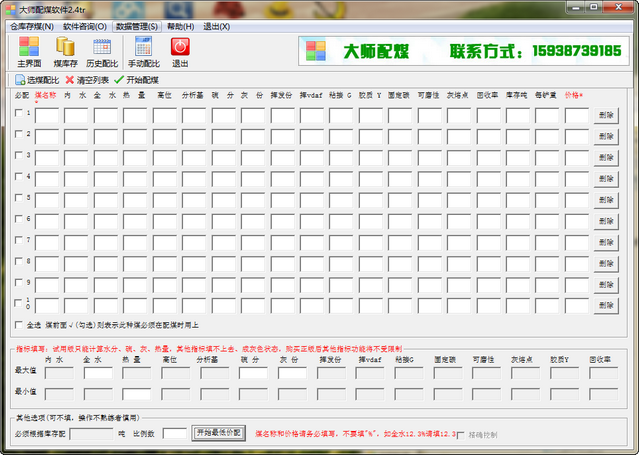
Task: Click the red 价格 column header
Action: point(574,95)
